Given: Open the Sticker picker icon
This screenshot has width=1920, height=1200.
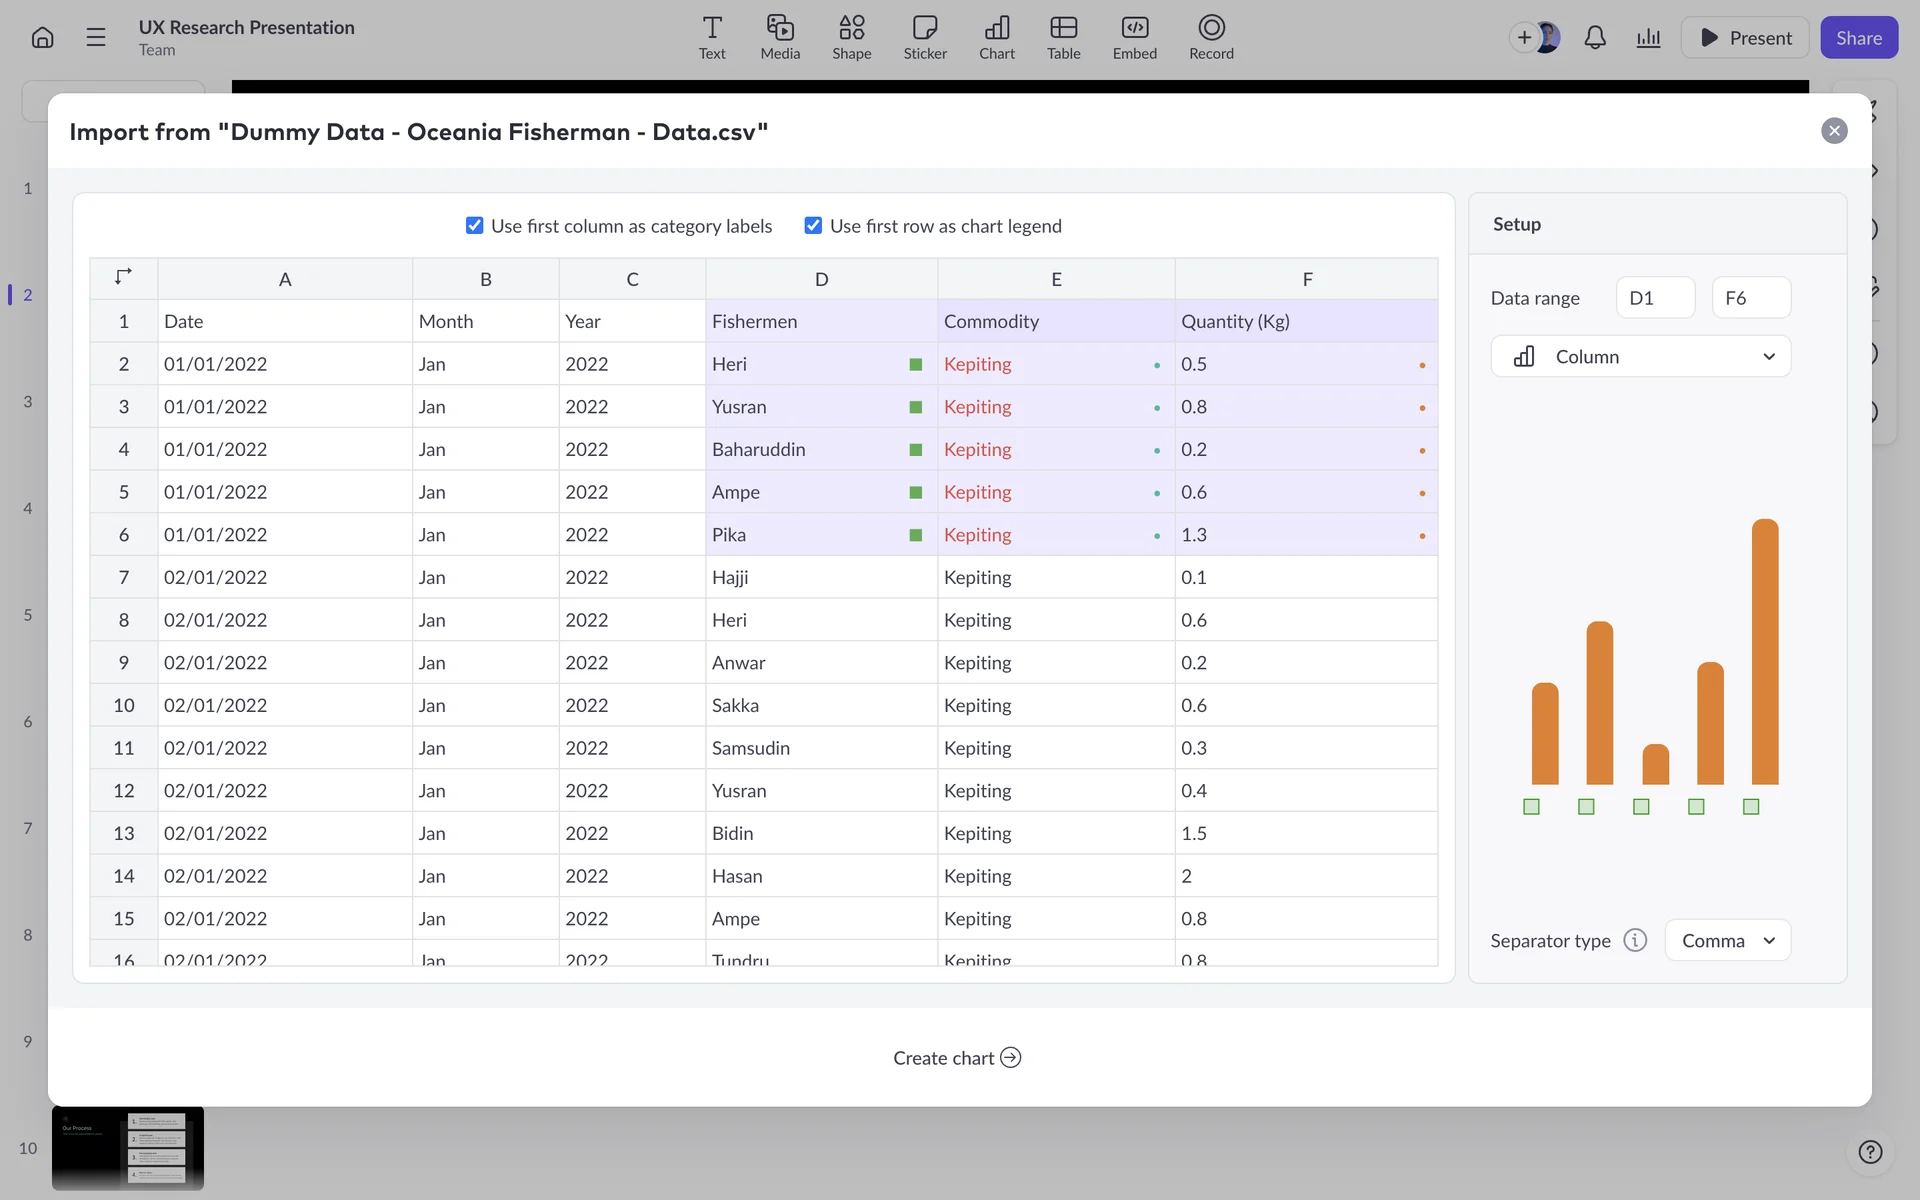Looking at the screenshot, I should [925, 28].
